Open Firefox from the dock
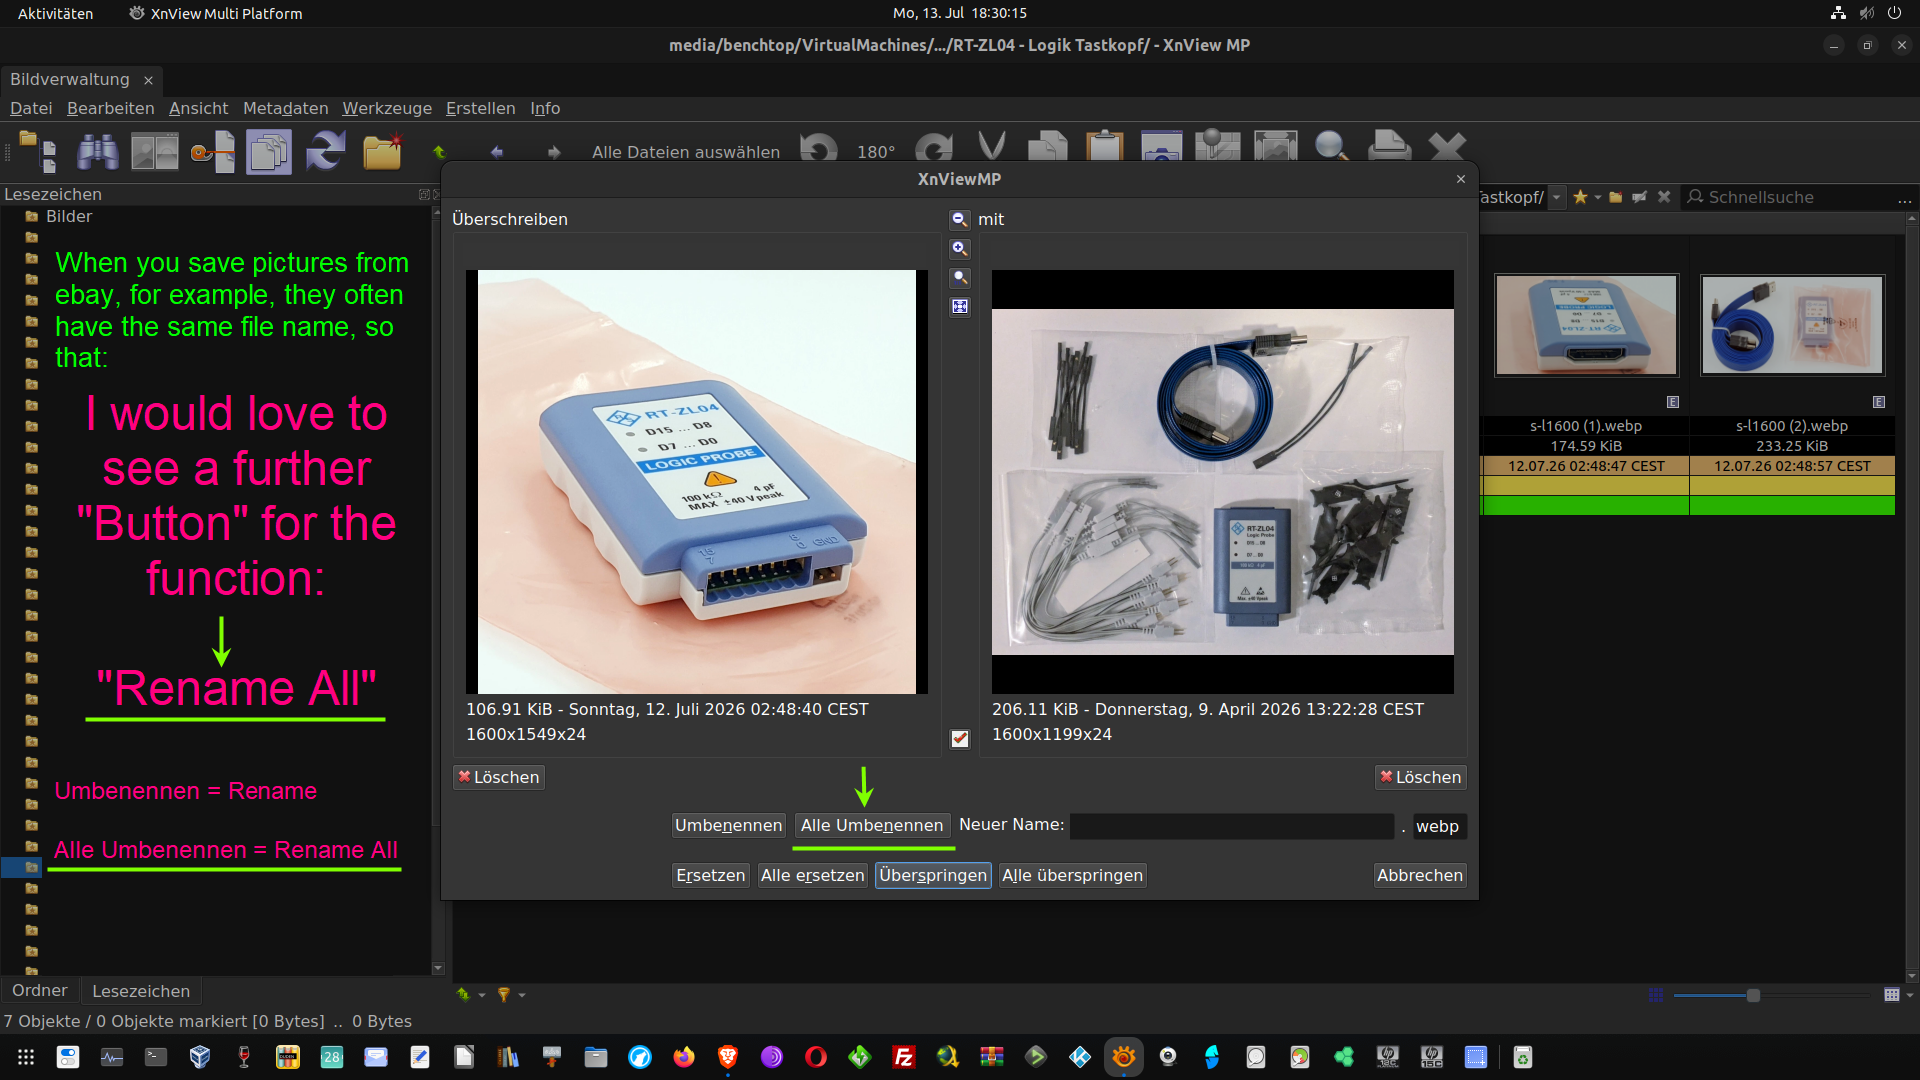Screen dimensions: 1920x1080 [684, 1057]
